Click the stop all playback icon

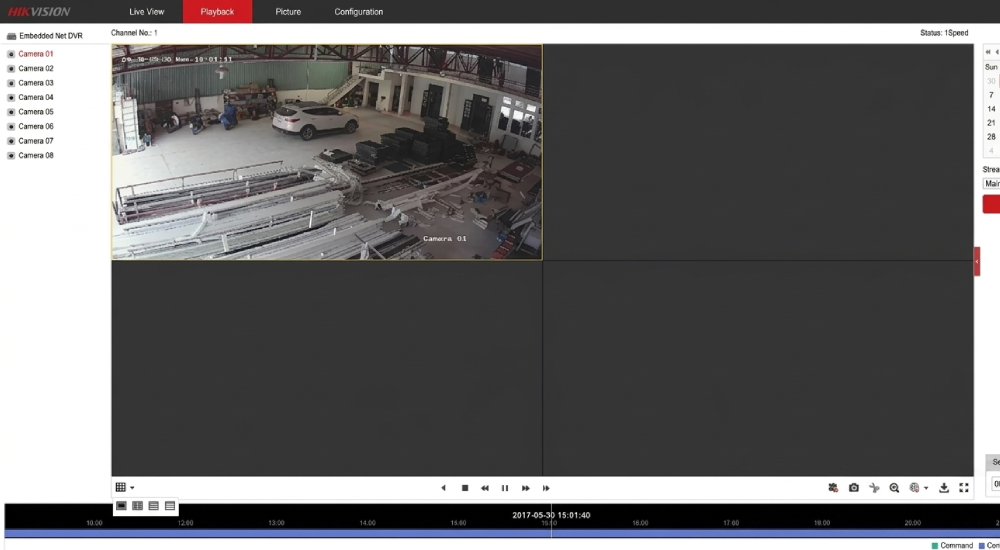833,488
